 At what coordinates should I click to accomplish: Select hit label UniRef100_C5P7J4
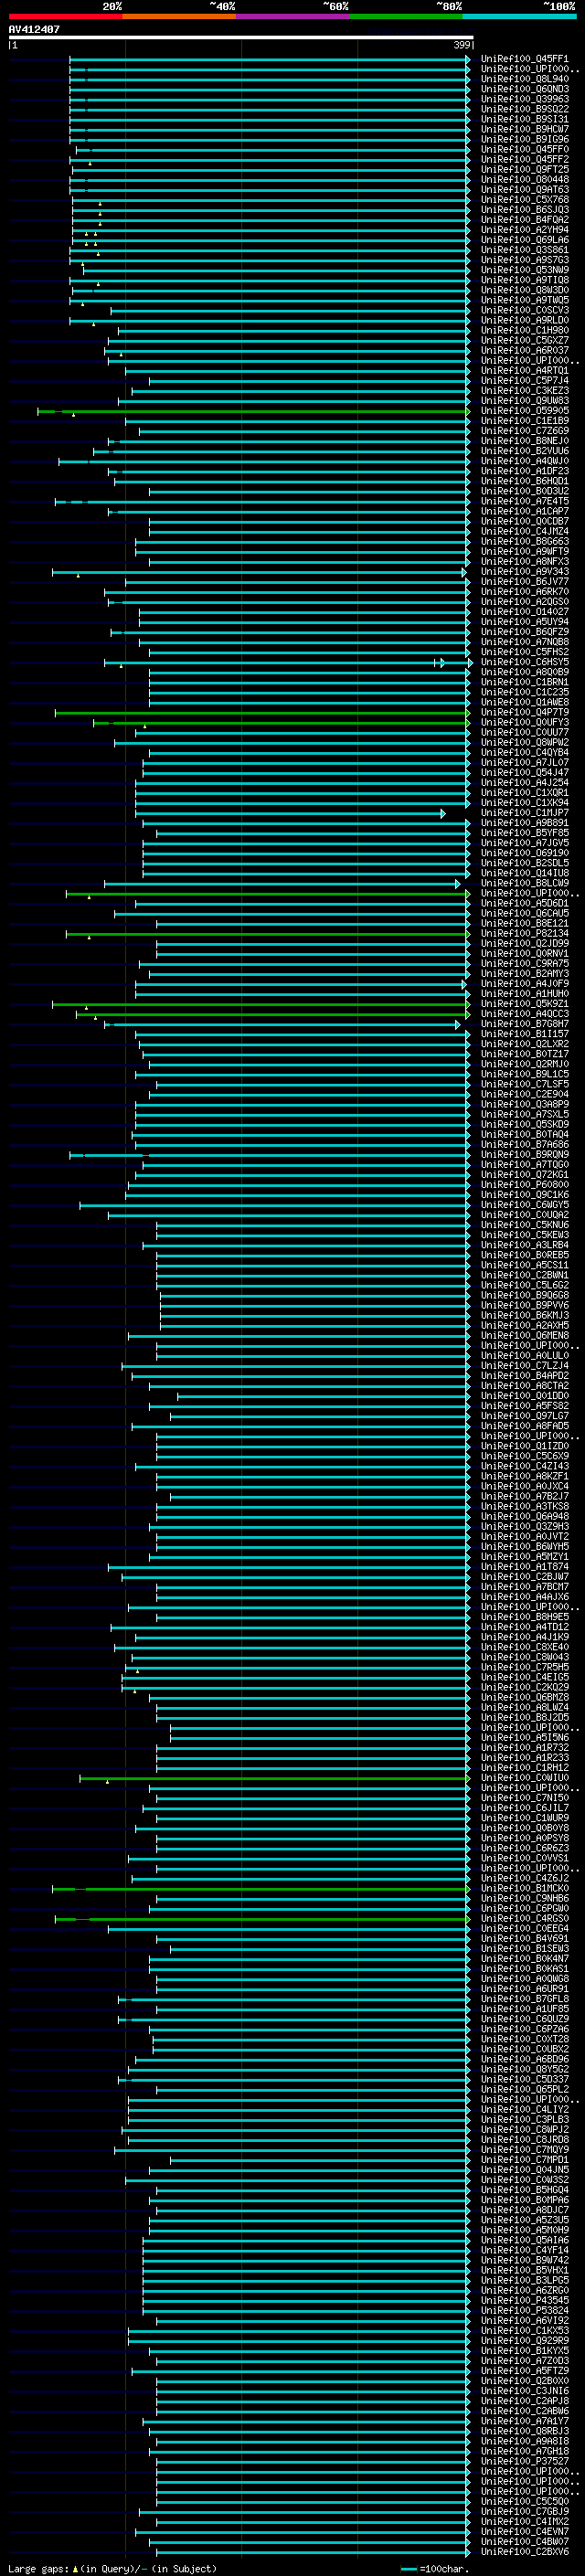pyautogui.click(x=525, y=381)
